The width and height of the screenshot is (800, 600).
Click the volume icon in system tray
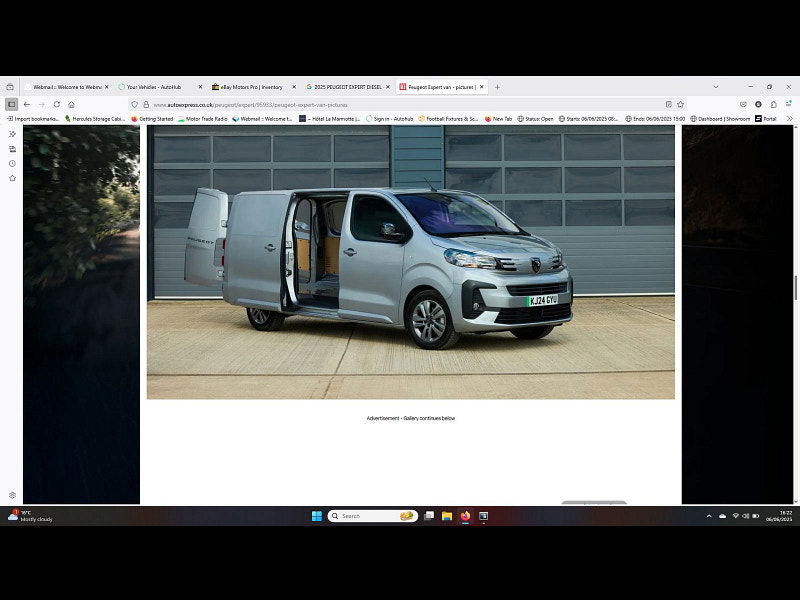pos(746,516)
